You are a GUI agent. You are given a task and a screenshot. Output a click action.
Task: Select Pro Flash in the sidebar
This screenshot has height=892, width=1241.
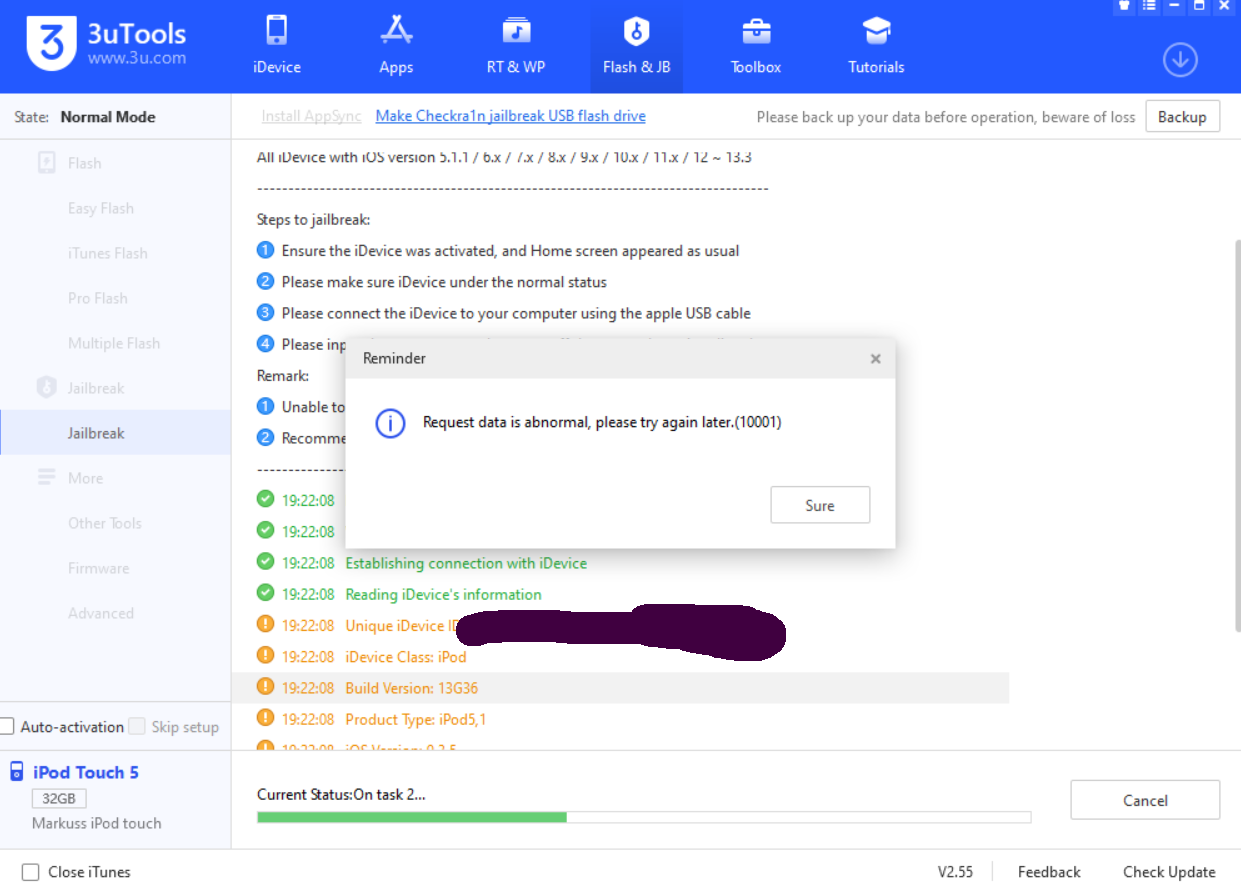(x=98, y=298)
